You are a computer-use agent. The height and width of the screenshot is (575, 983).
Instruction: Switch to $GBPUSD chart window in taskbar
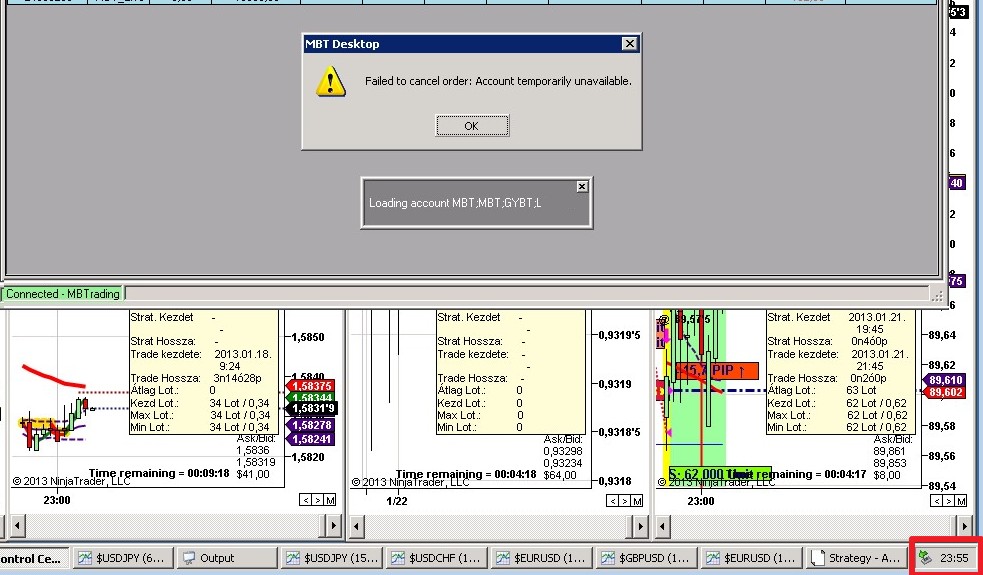coord(648,557)
